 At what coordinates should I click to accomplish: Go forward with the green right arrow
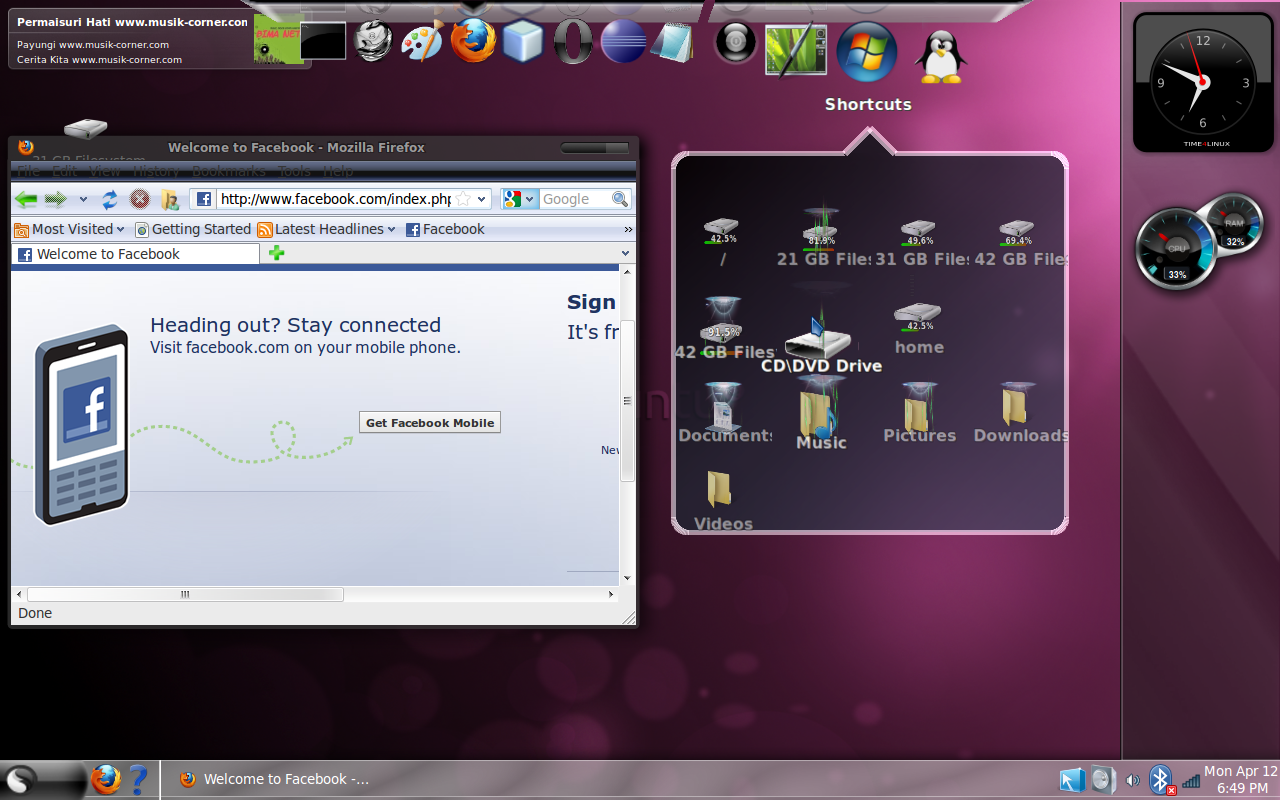(x=56, y=199)
